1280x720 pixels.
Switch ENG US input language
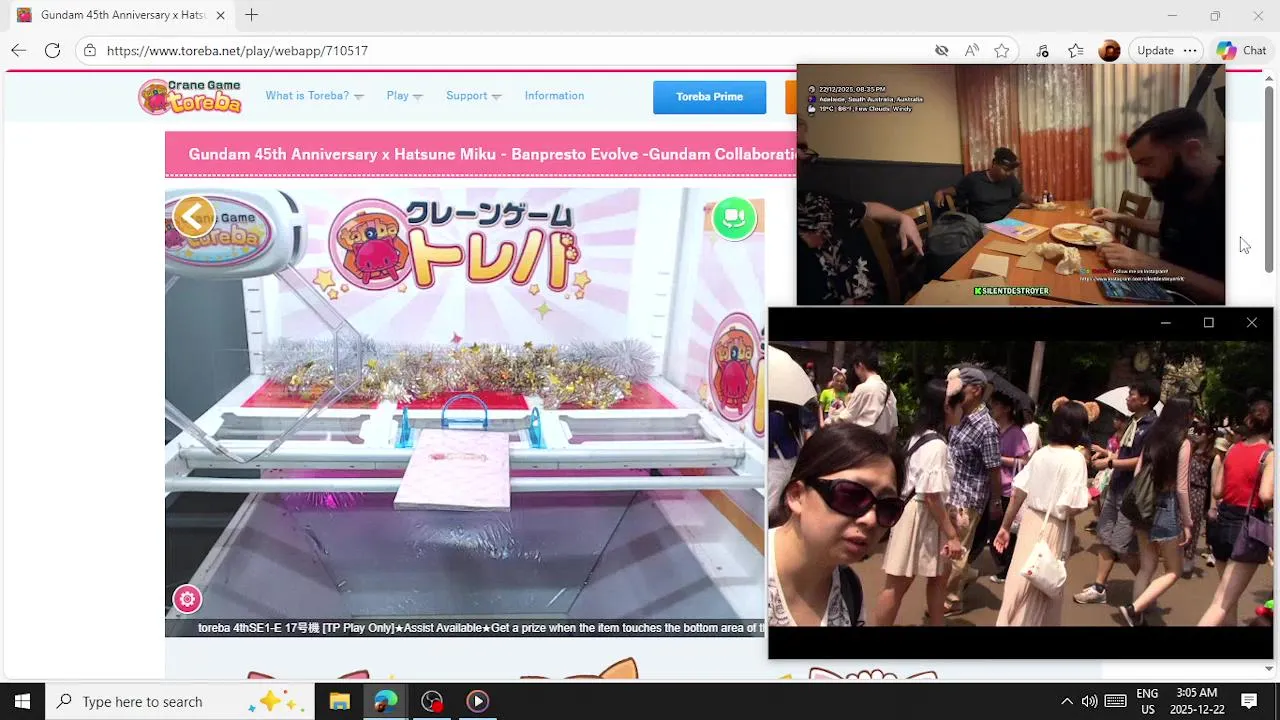(1147, 701)
